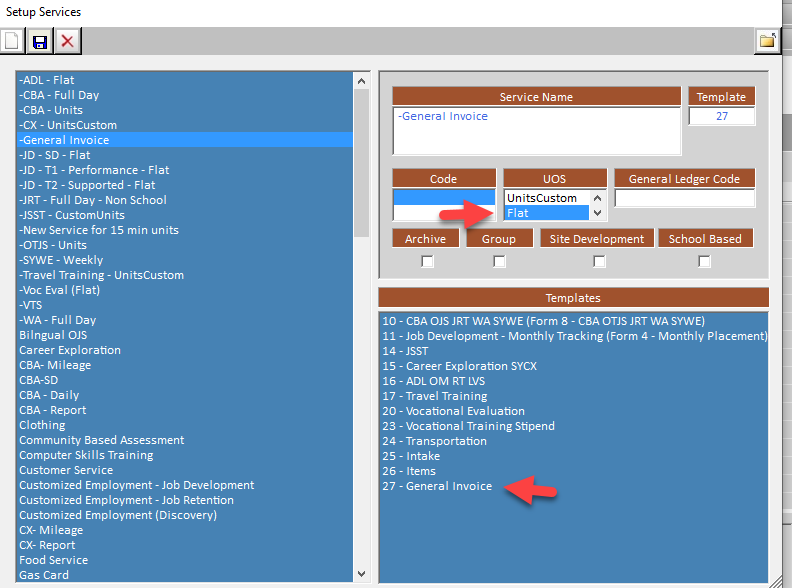Select Gas Card in services list
Image resolution: width=792 pixels, height=588 pixels.
[45, 575]
